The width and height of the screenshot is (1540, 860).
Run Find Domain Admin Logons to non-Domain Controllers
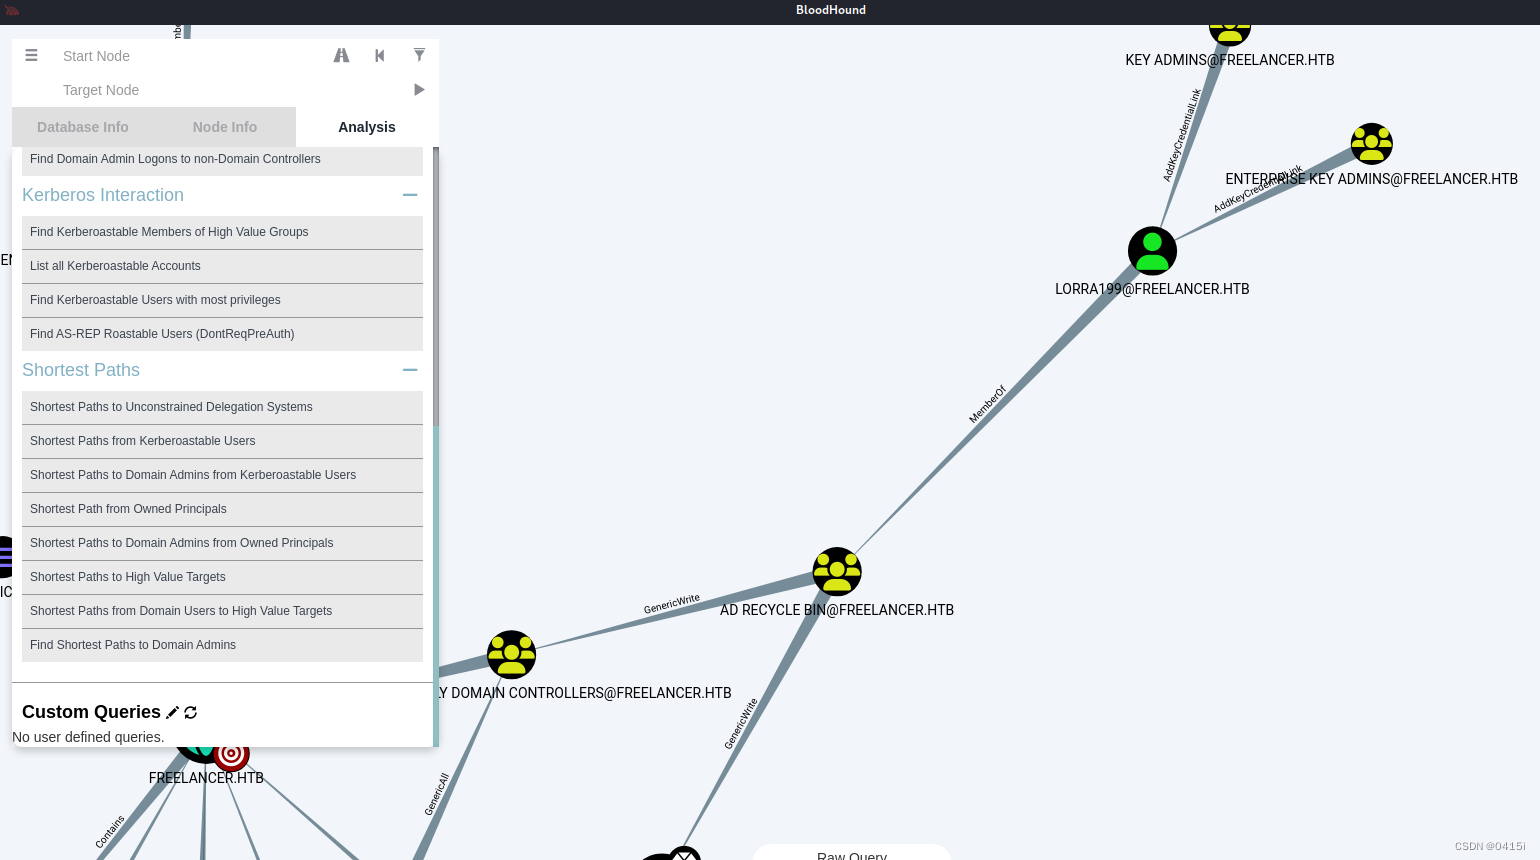point(222,160)
